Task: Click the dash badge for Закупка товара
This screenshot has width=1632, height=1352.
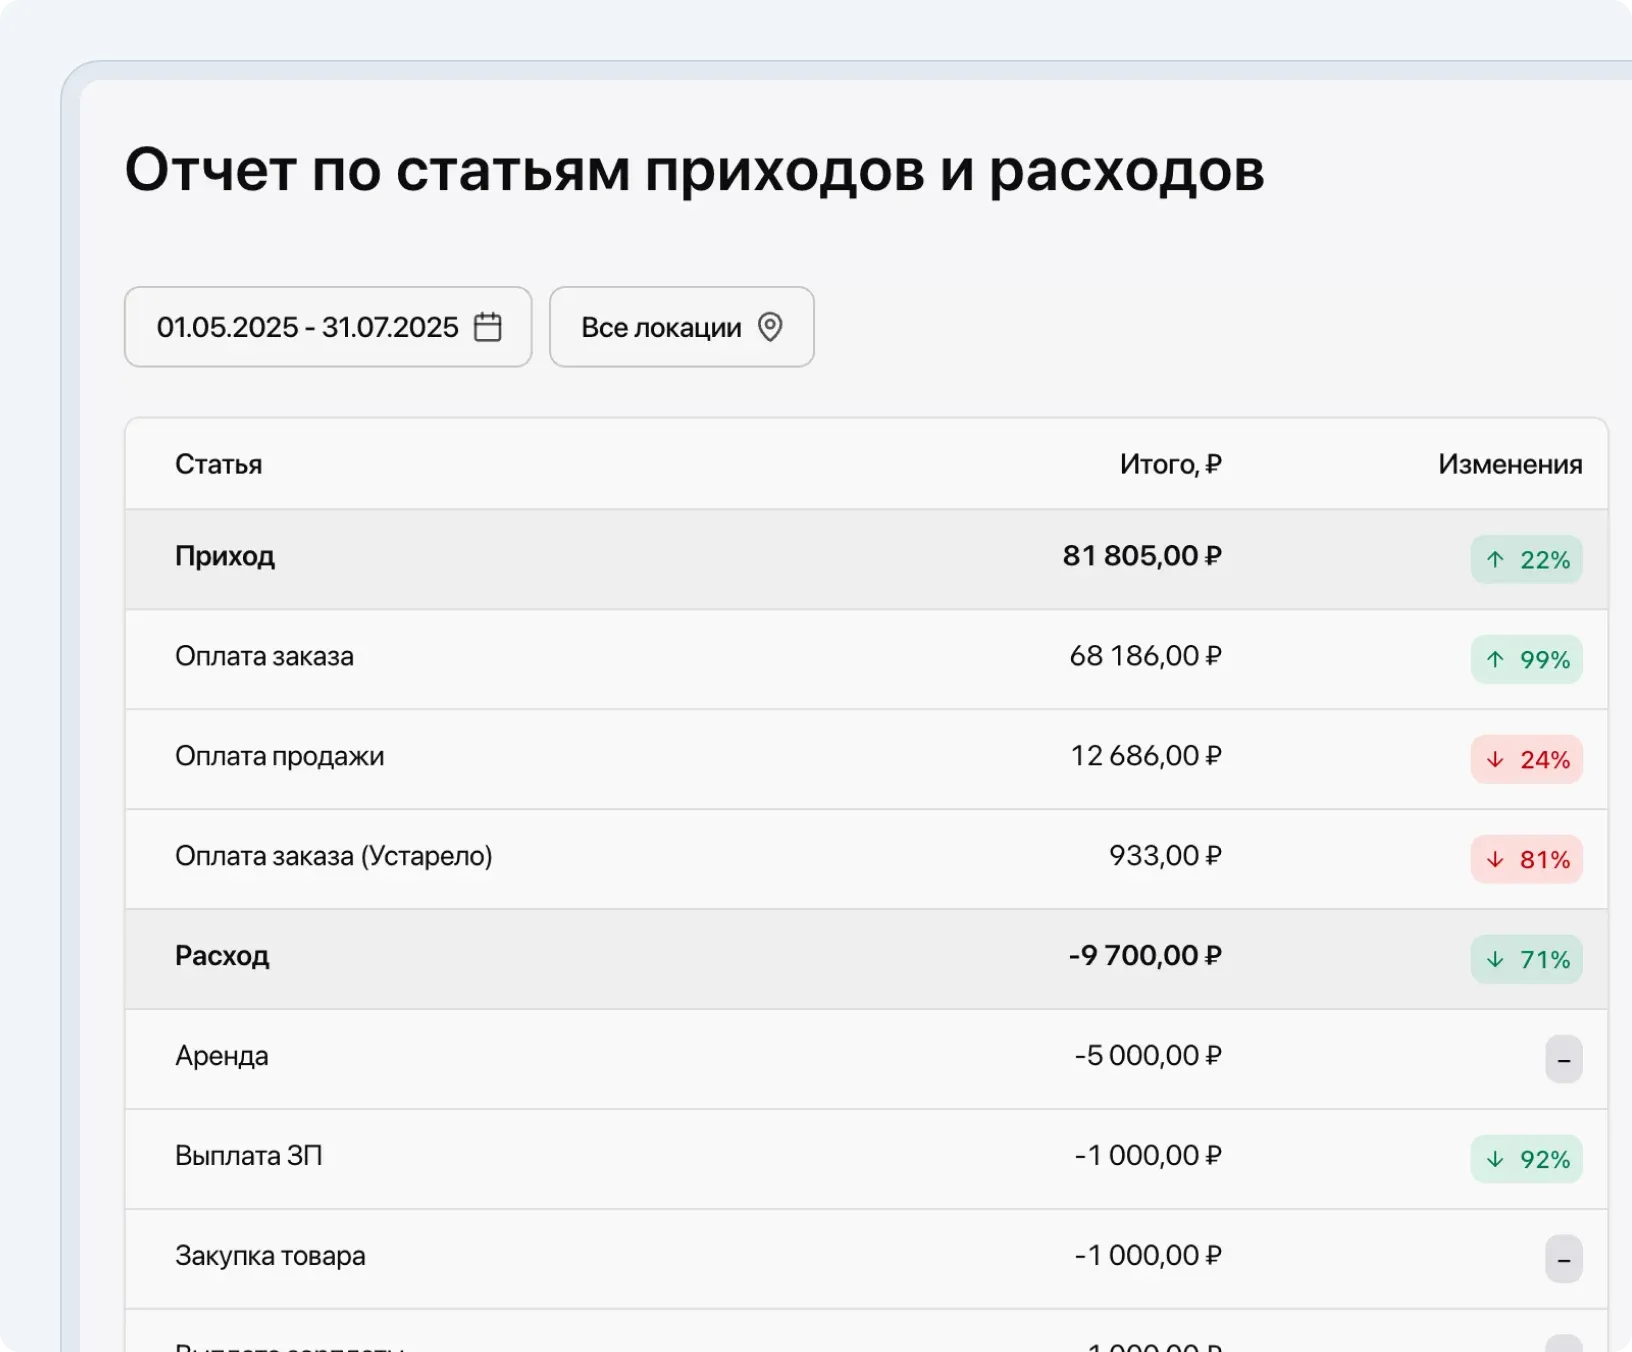Action: point(1564,1260)
